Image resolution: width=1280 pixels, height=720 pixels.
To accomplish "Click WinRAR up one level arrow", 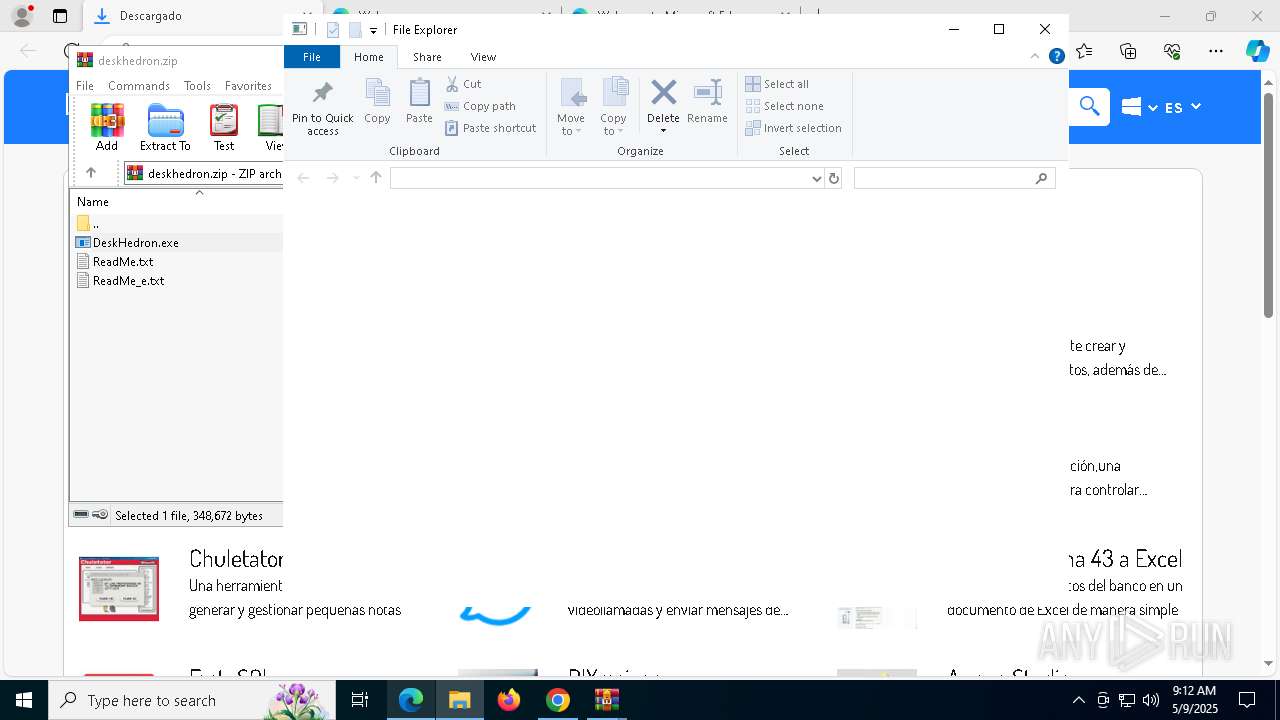I will coord(91,173).
